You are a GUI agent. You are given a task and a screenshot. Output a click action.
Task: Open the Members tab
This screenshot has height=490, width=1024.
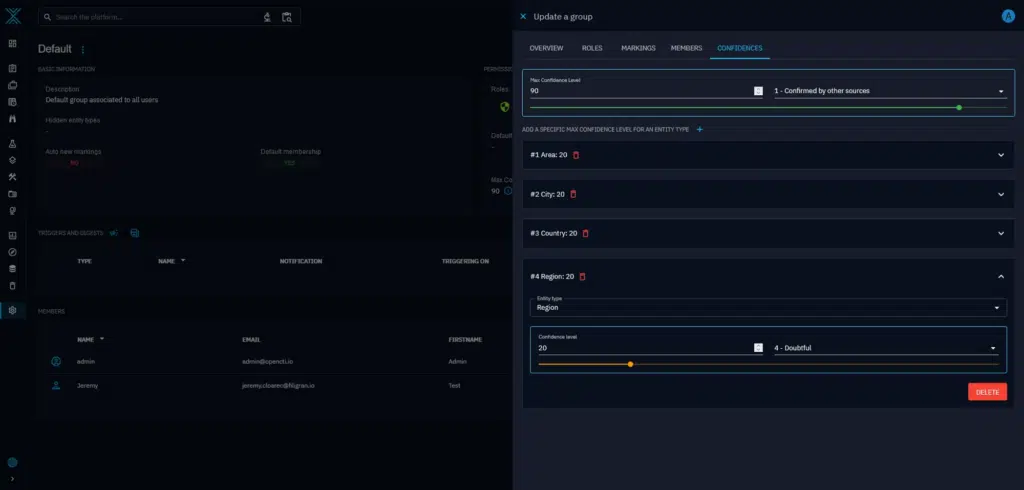point(686,48)
